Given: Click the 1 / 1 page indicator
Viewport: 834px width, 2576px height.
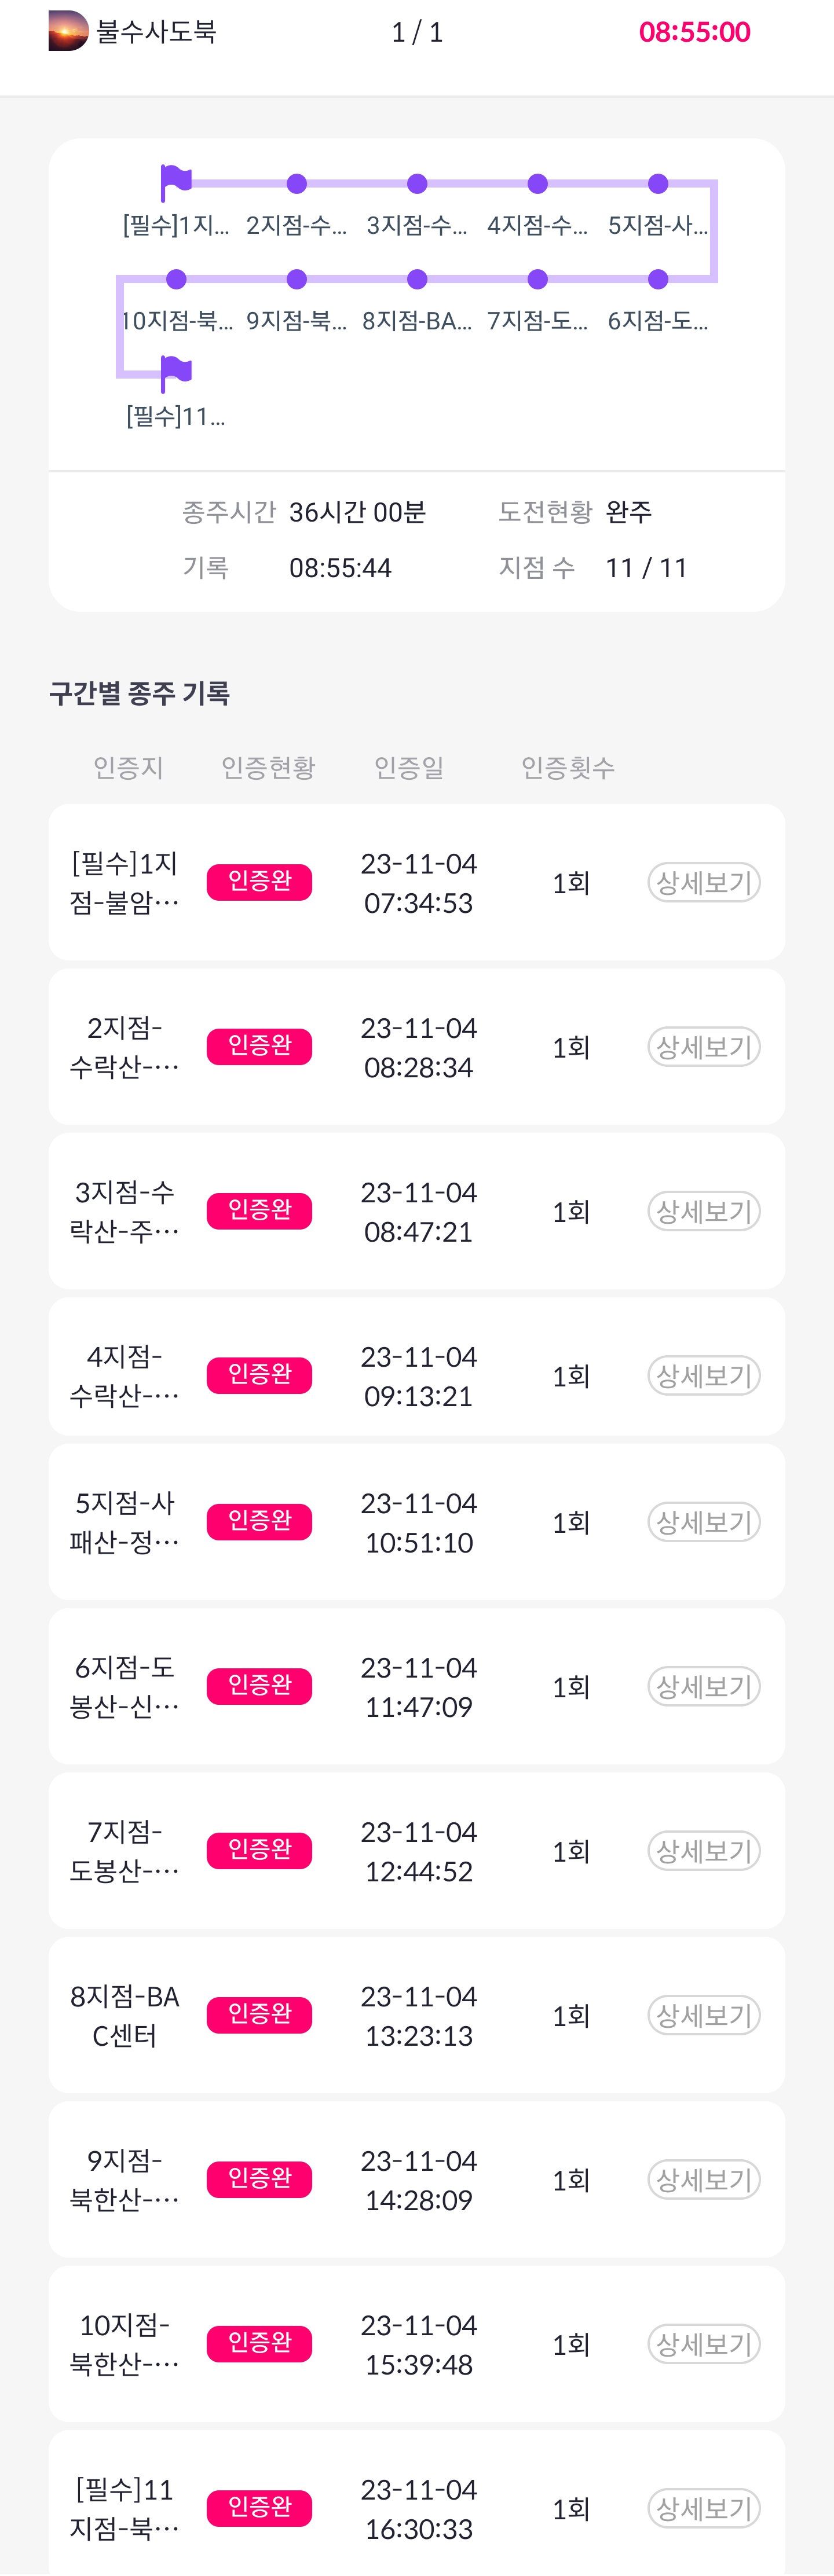Looking at the screenshot, I should tap(417, 32).
